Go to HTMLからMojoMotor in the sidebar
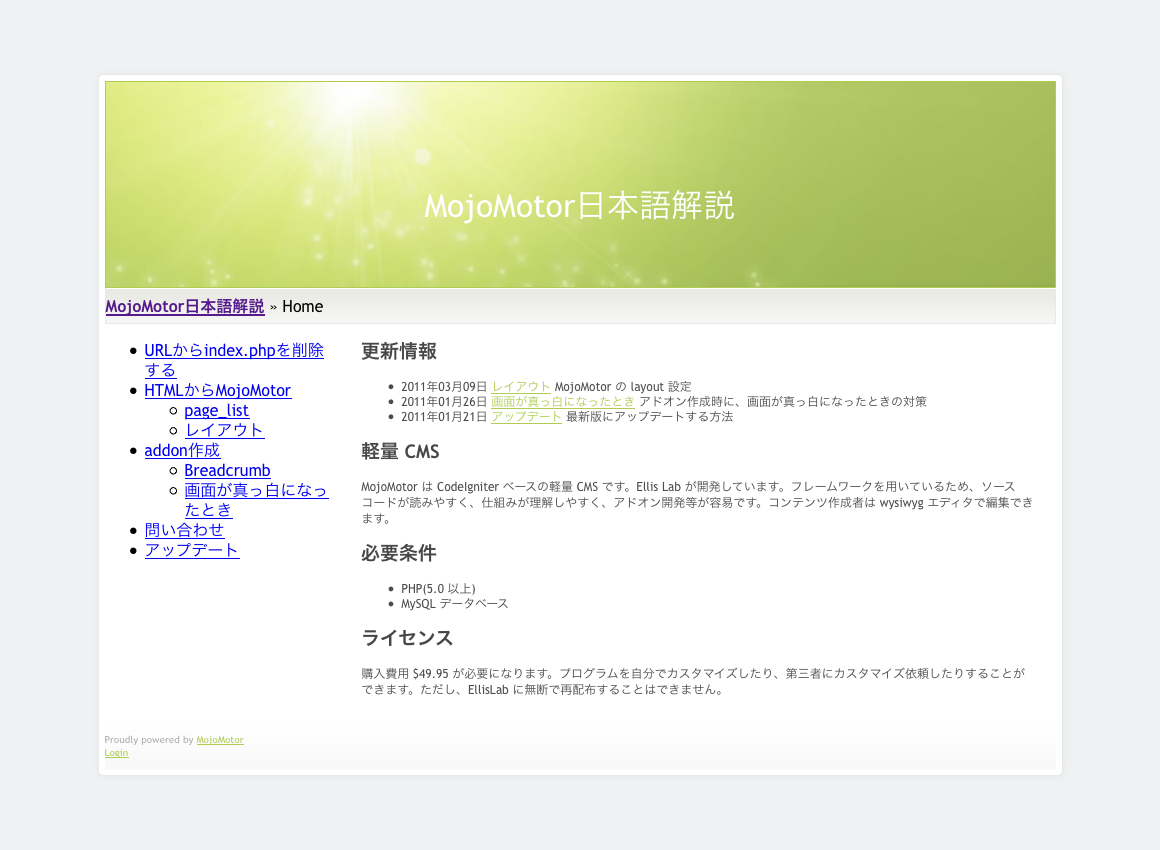1160x850 pixels. click(x=218, y=390)
